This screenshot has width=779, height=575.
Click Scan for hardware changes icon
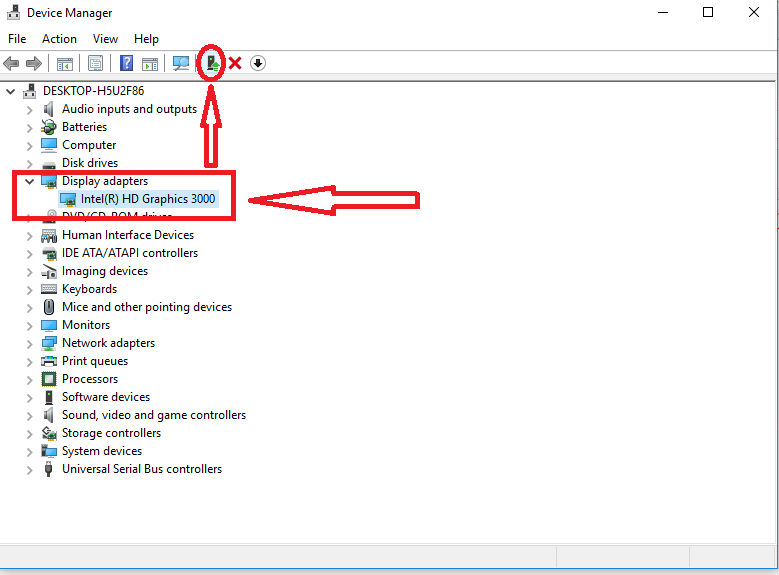coord(181,63)
